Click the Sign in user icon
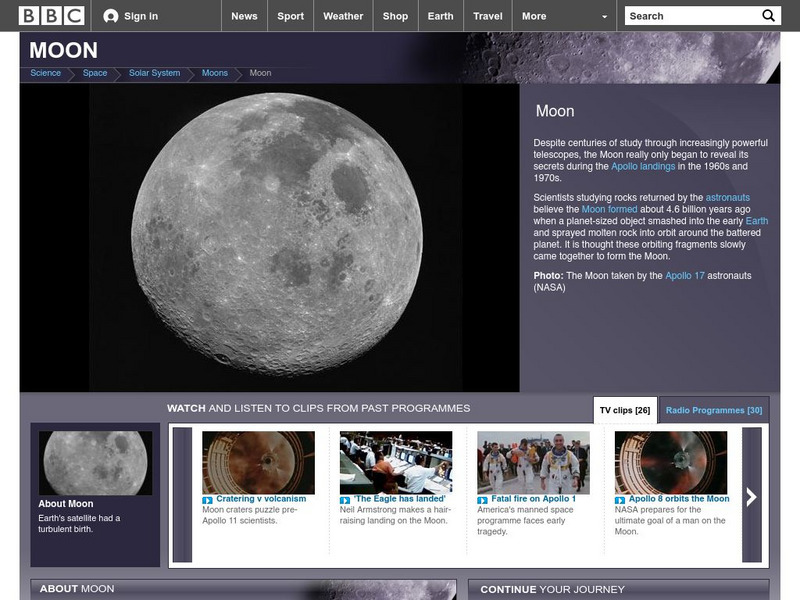800x600 pixels. (111, 16)
